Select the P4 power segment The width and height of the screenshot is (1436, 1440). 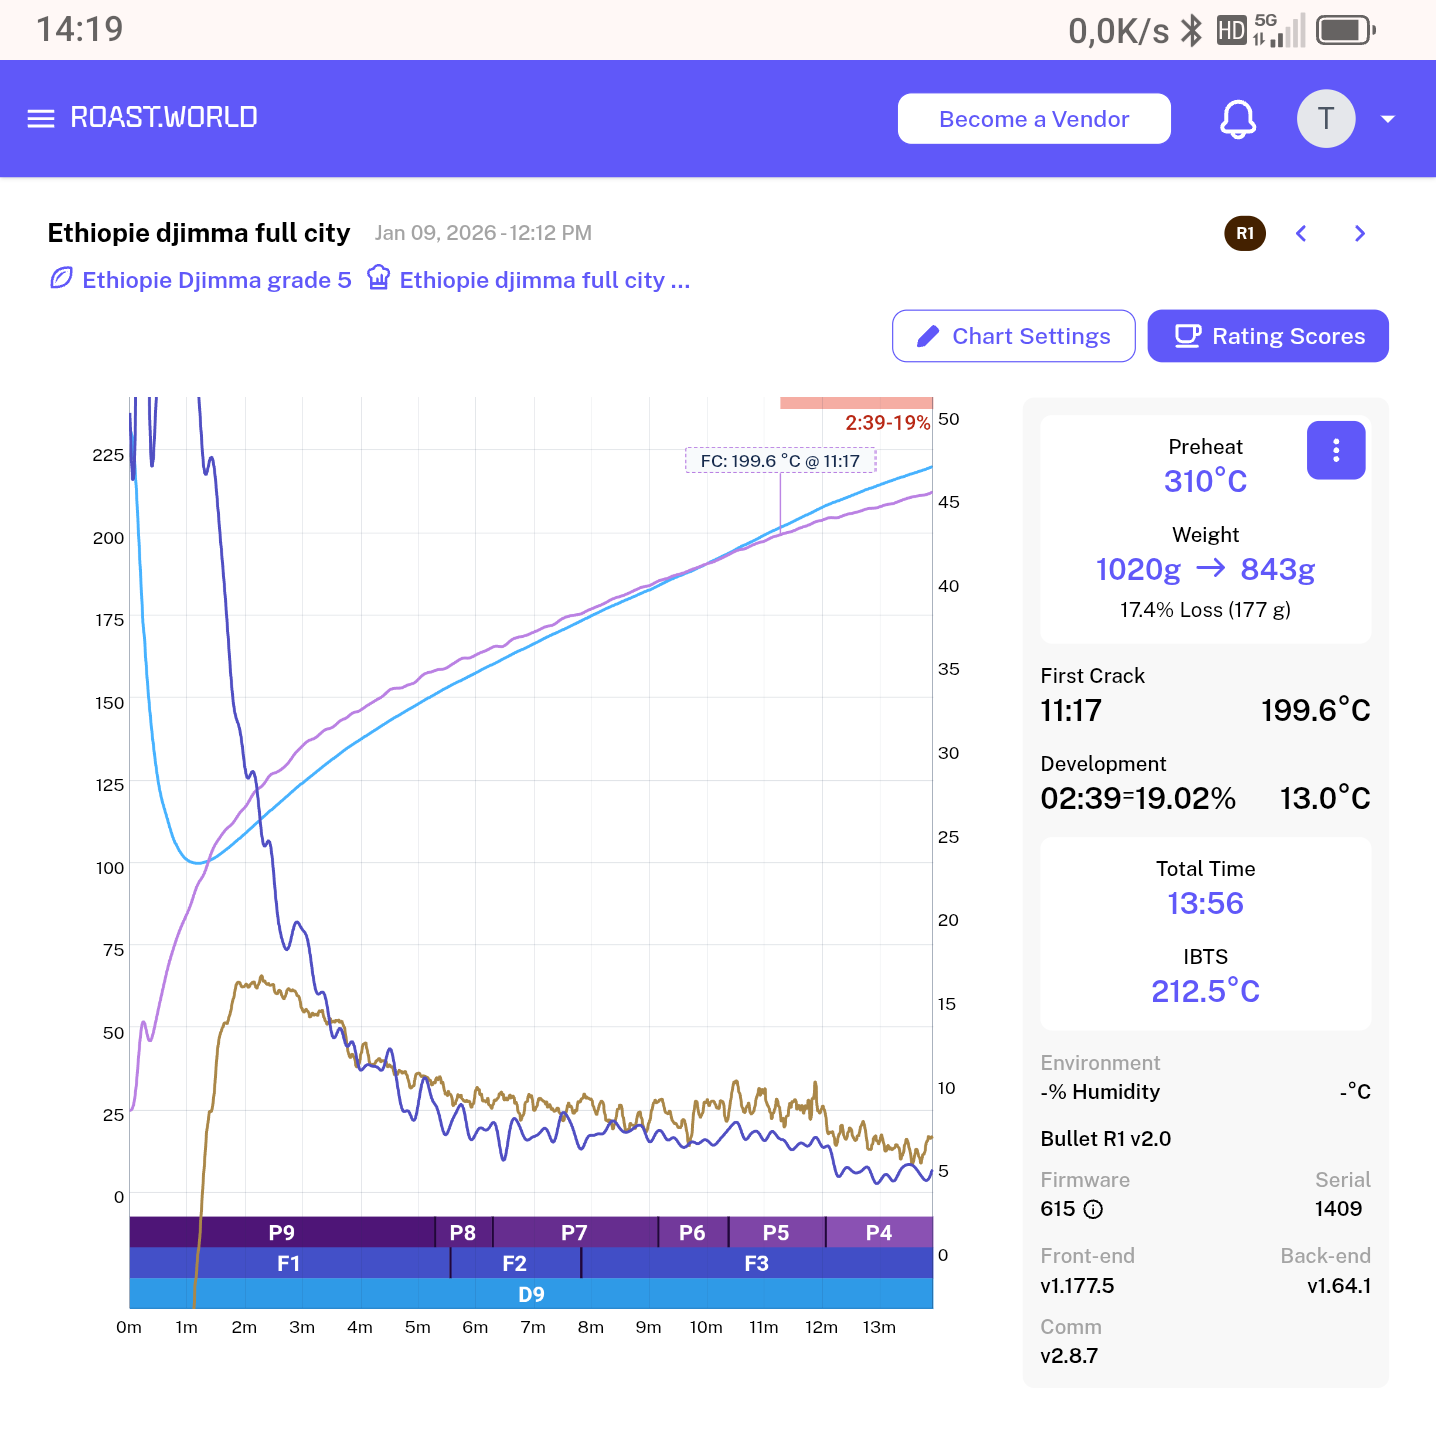tap(878, 1232)
